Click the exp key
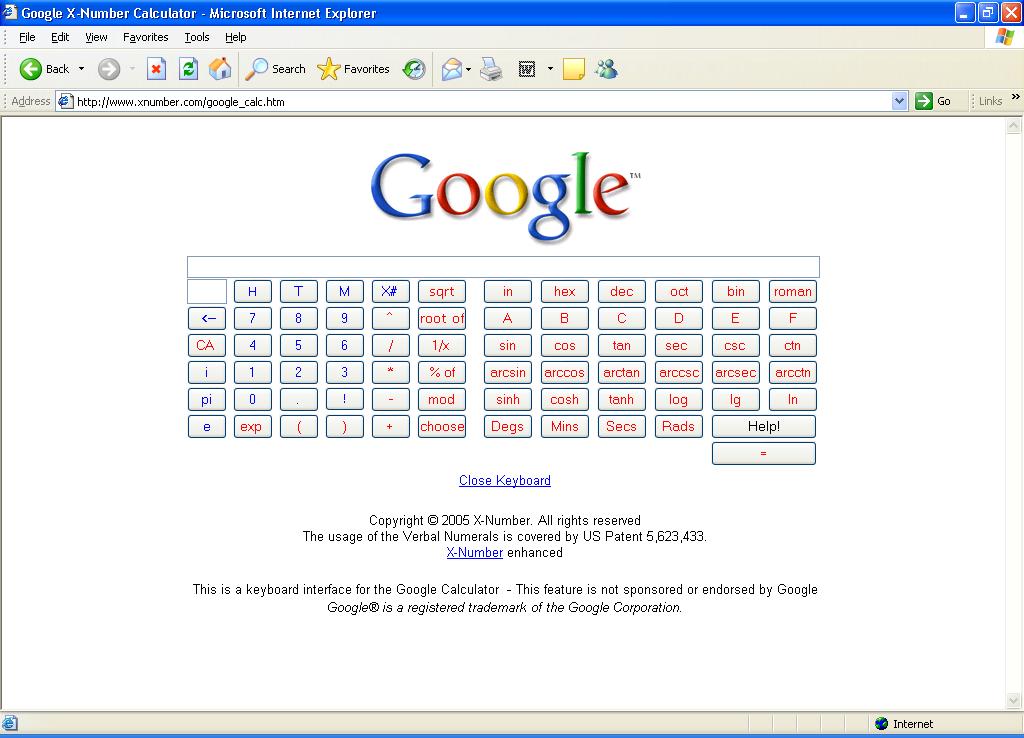Image resolution: width=1024 pixels, height=738 pixels. [x=253, y=426]
